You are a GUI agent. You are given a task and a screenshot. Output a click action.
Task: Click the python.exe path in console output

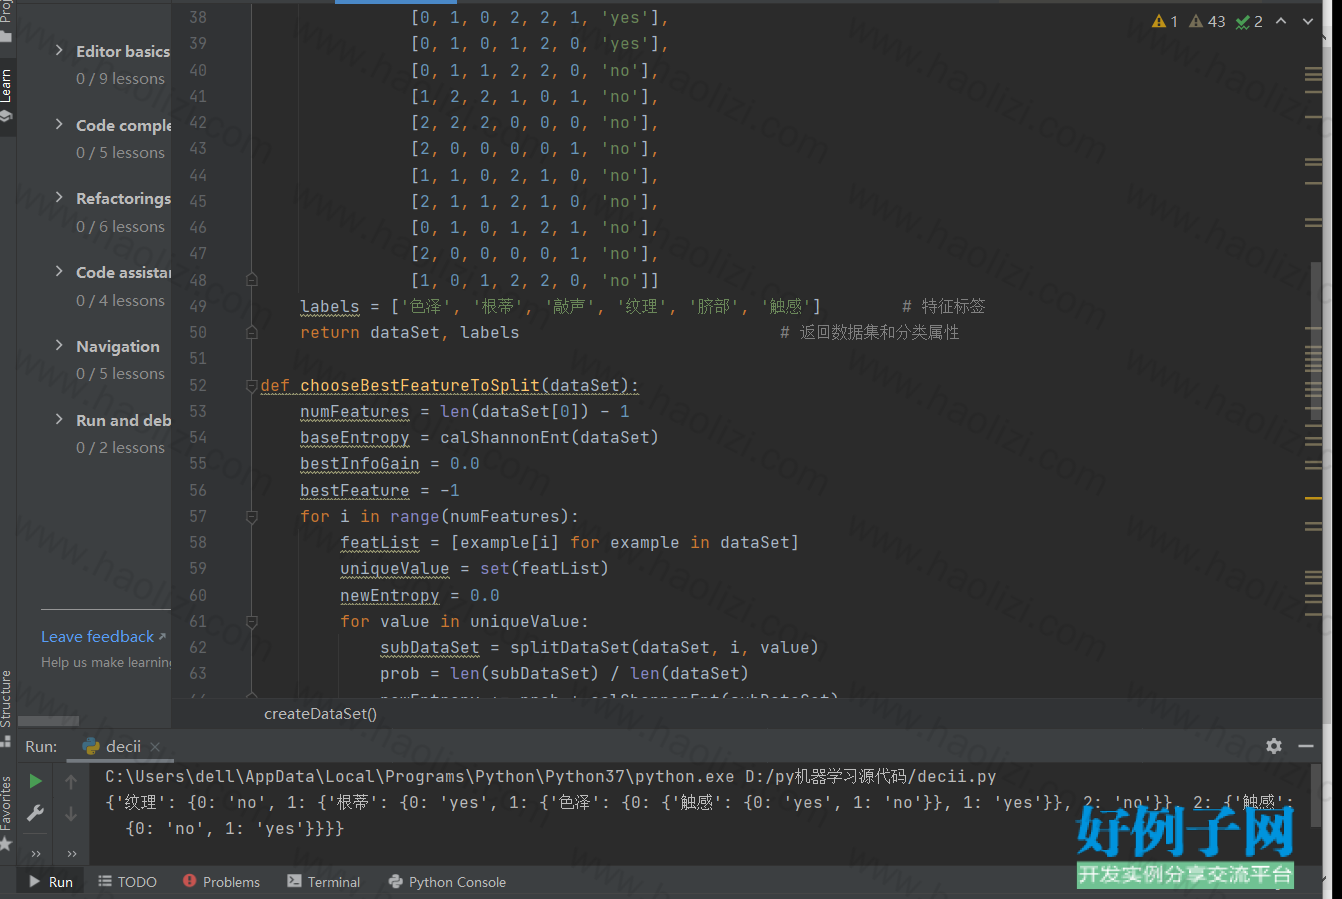tap(420, 777)
